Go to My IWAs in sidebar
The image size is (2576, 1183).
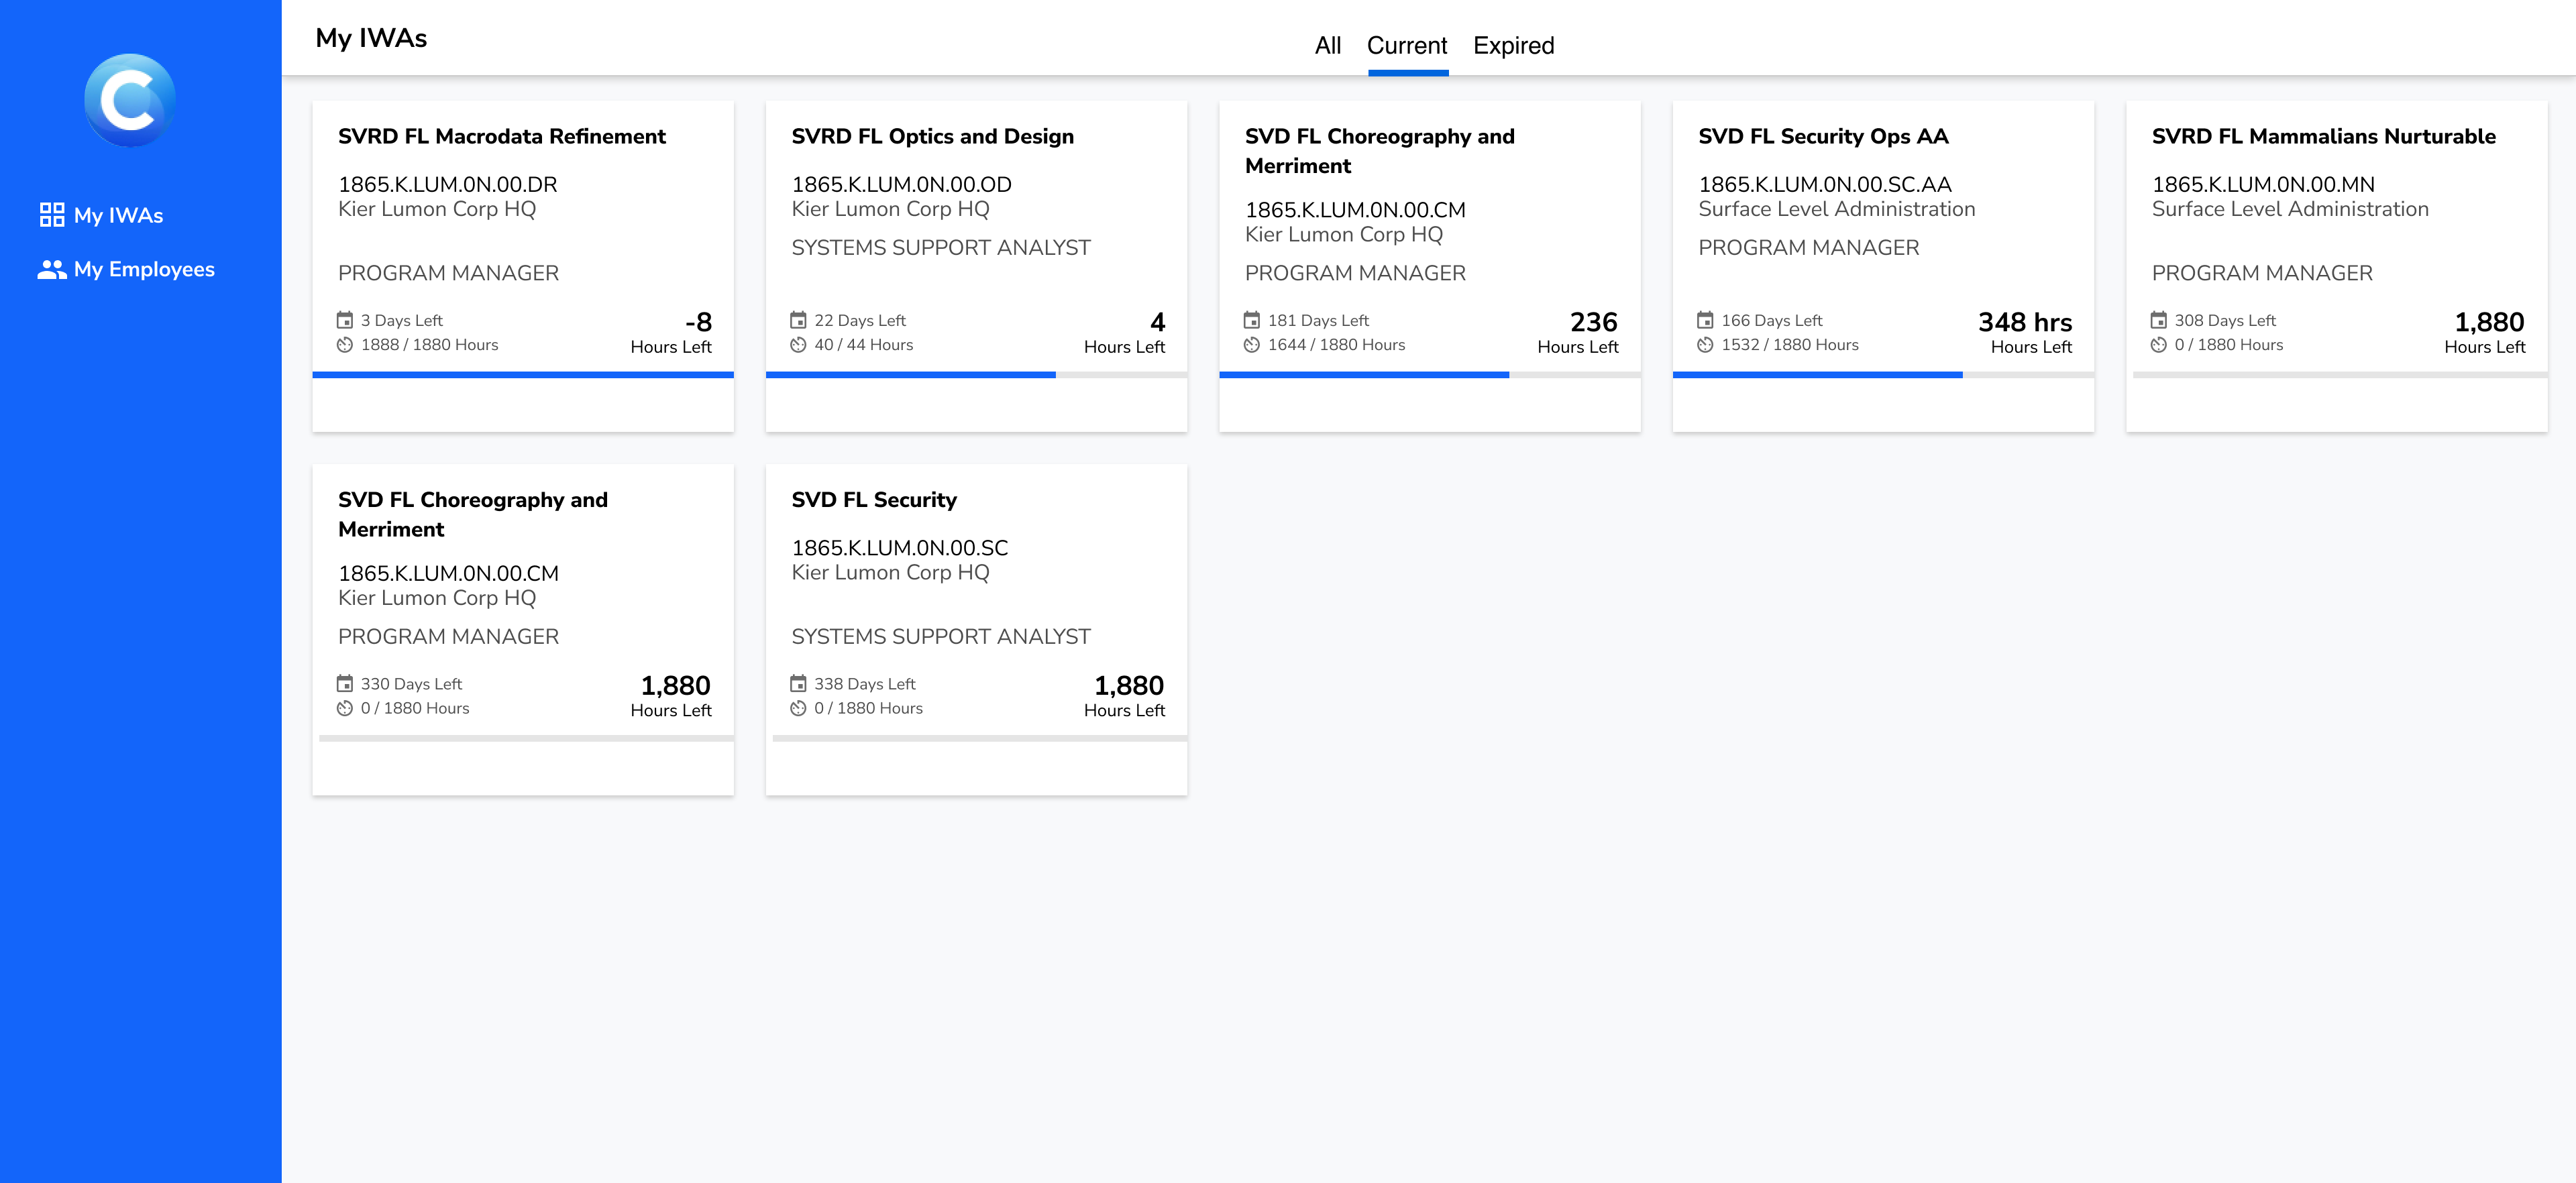[118, 215]
